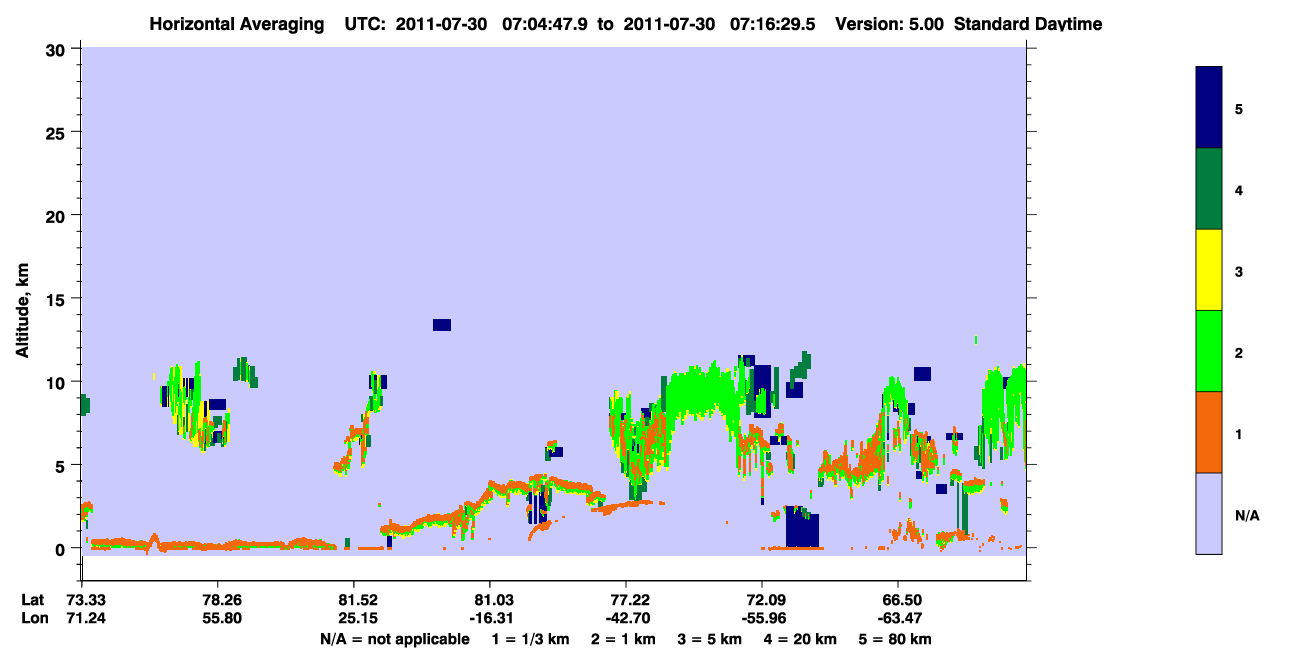Click the isolated dark blue block near 13 km altitude
This screenshot has width=1300, height=667.
(442, 325)
